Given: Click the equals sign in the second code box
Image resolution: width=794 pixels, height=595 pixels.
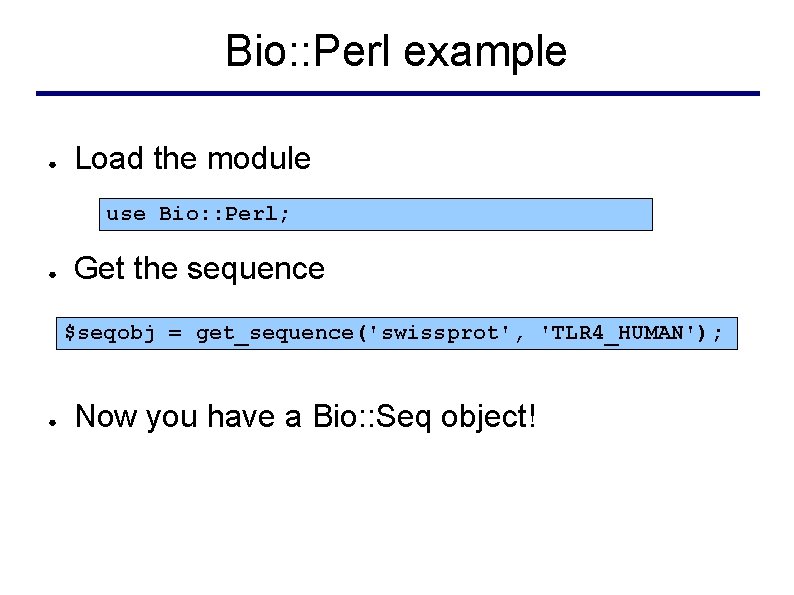Looking at the screenshot, I should tap(175, 332).
